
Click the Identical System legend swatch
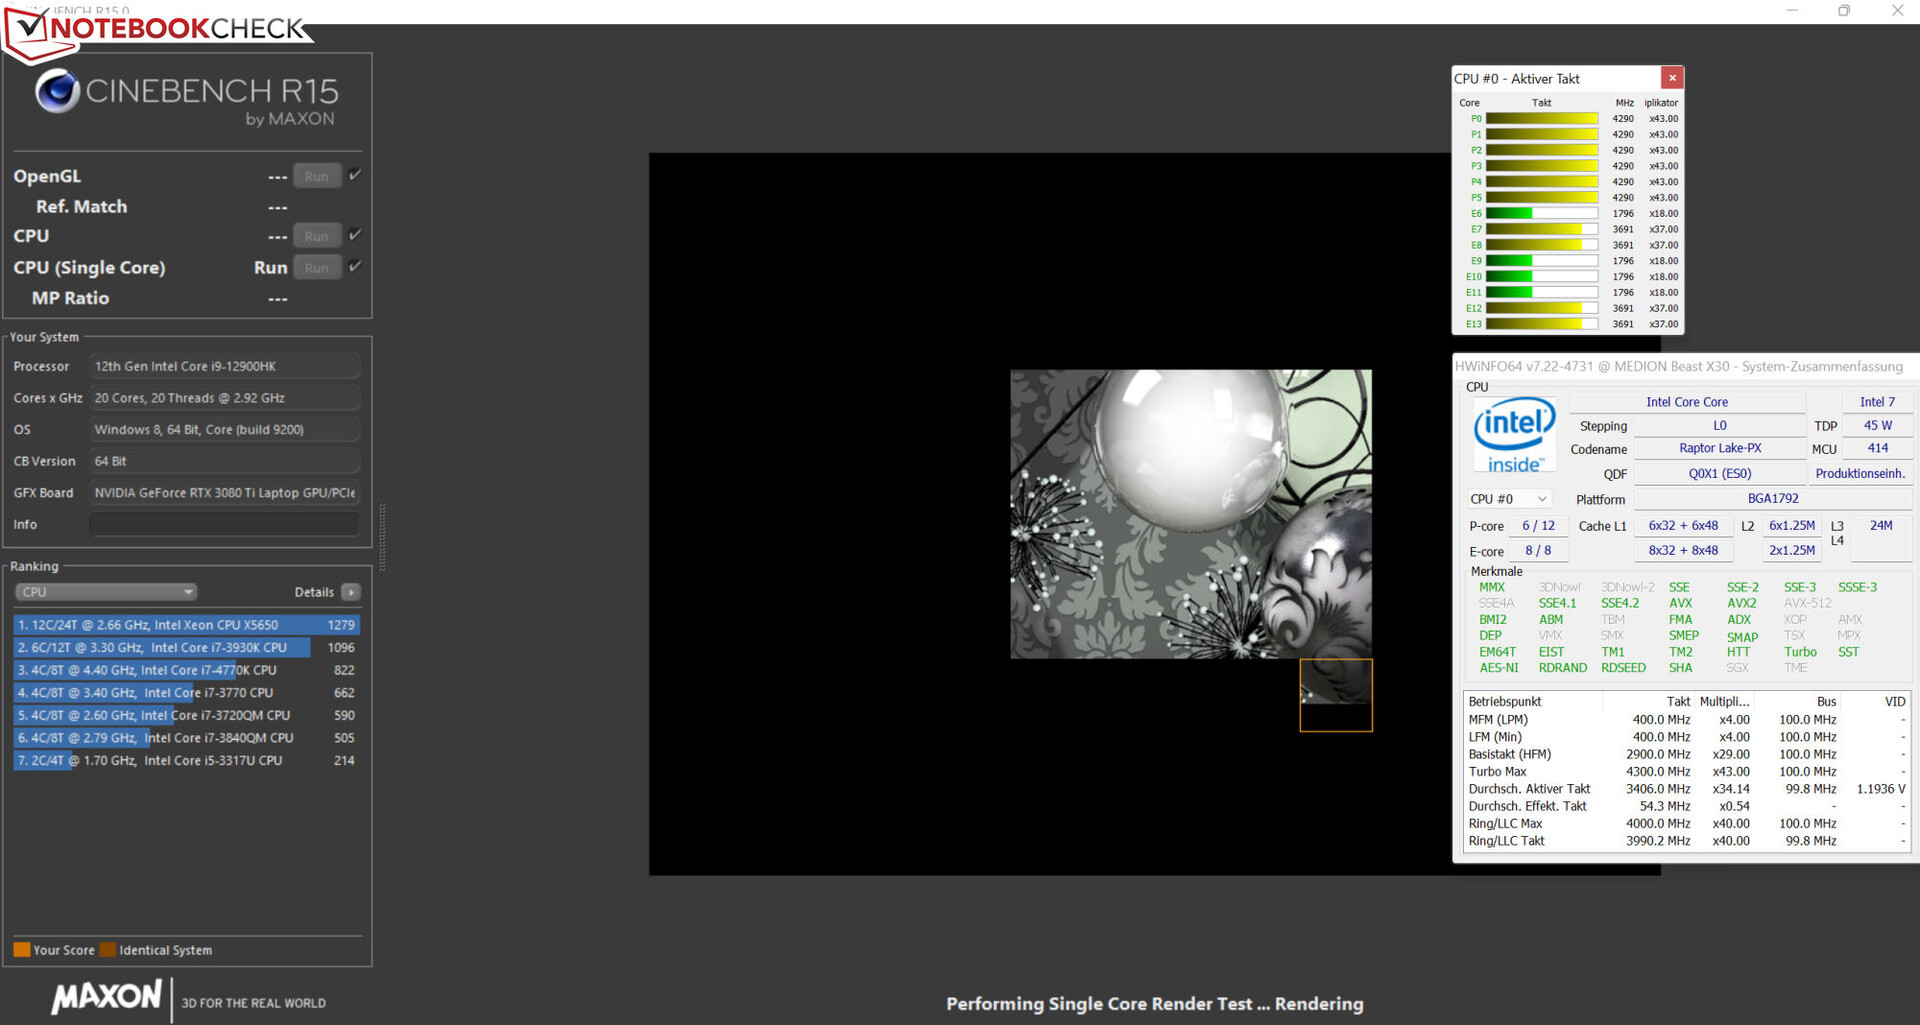108,949
